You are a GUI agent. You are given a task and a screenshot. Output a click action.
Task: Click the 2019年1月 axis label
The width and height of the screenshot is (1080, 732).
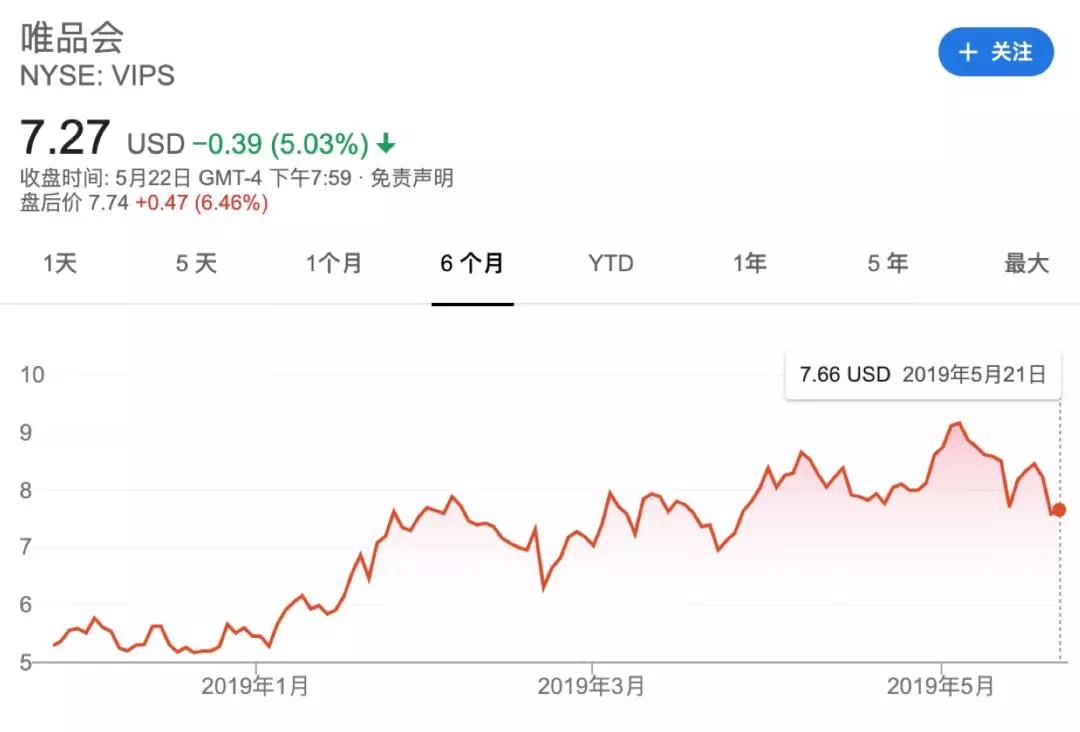(255, 687)
